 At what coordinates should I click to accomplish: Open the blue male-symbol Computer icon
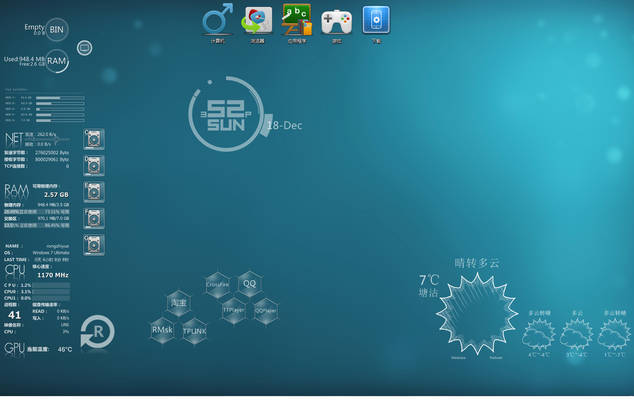217,19
